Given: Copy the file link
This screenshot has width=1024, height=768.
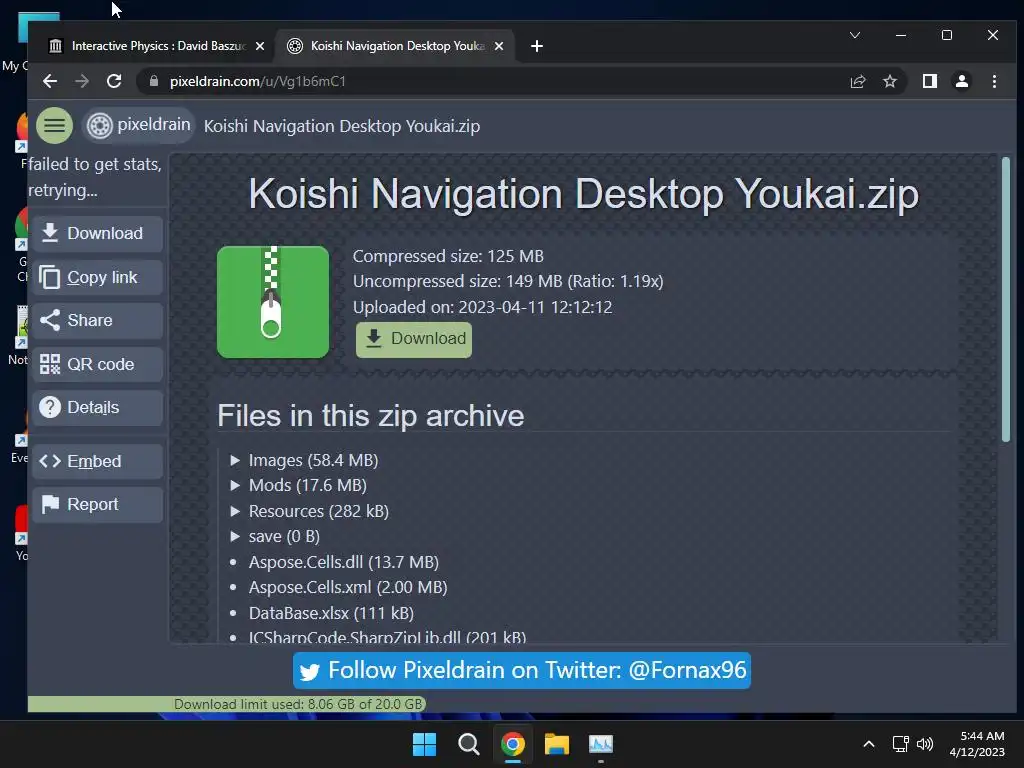Looking at the screenshot, I should click(97, 278).
